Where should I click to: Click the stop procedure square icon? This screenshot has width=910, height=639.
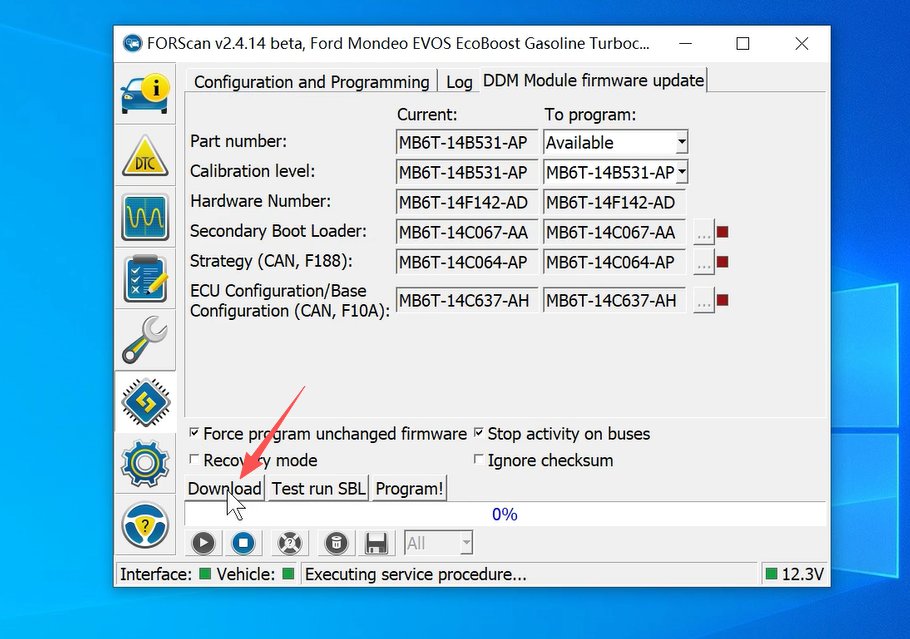coord(243,543)
